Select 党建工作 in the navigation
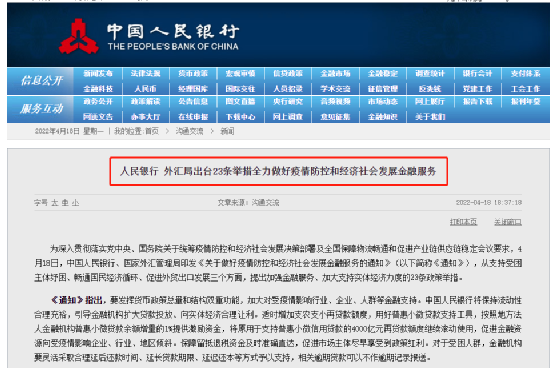Viewport: 554px width, 368px height. (x=478, y=89)
